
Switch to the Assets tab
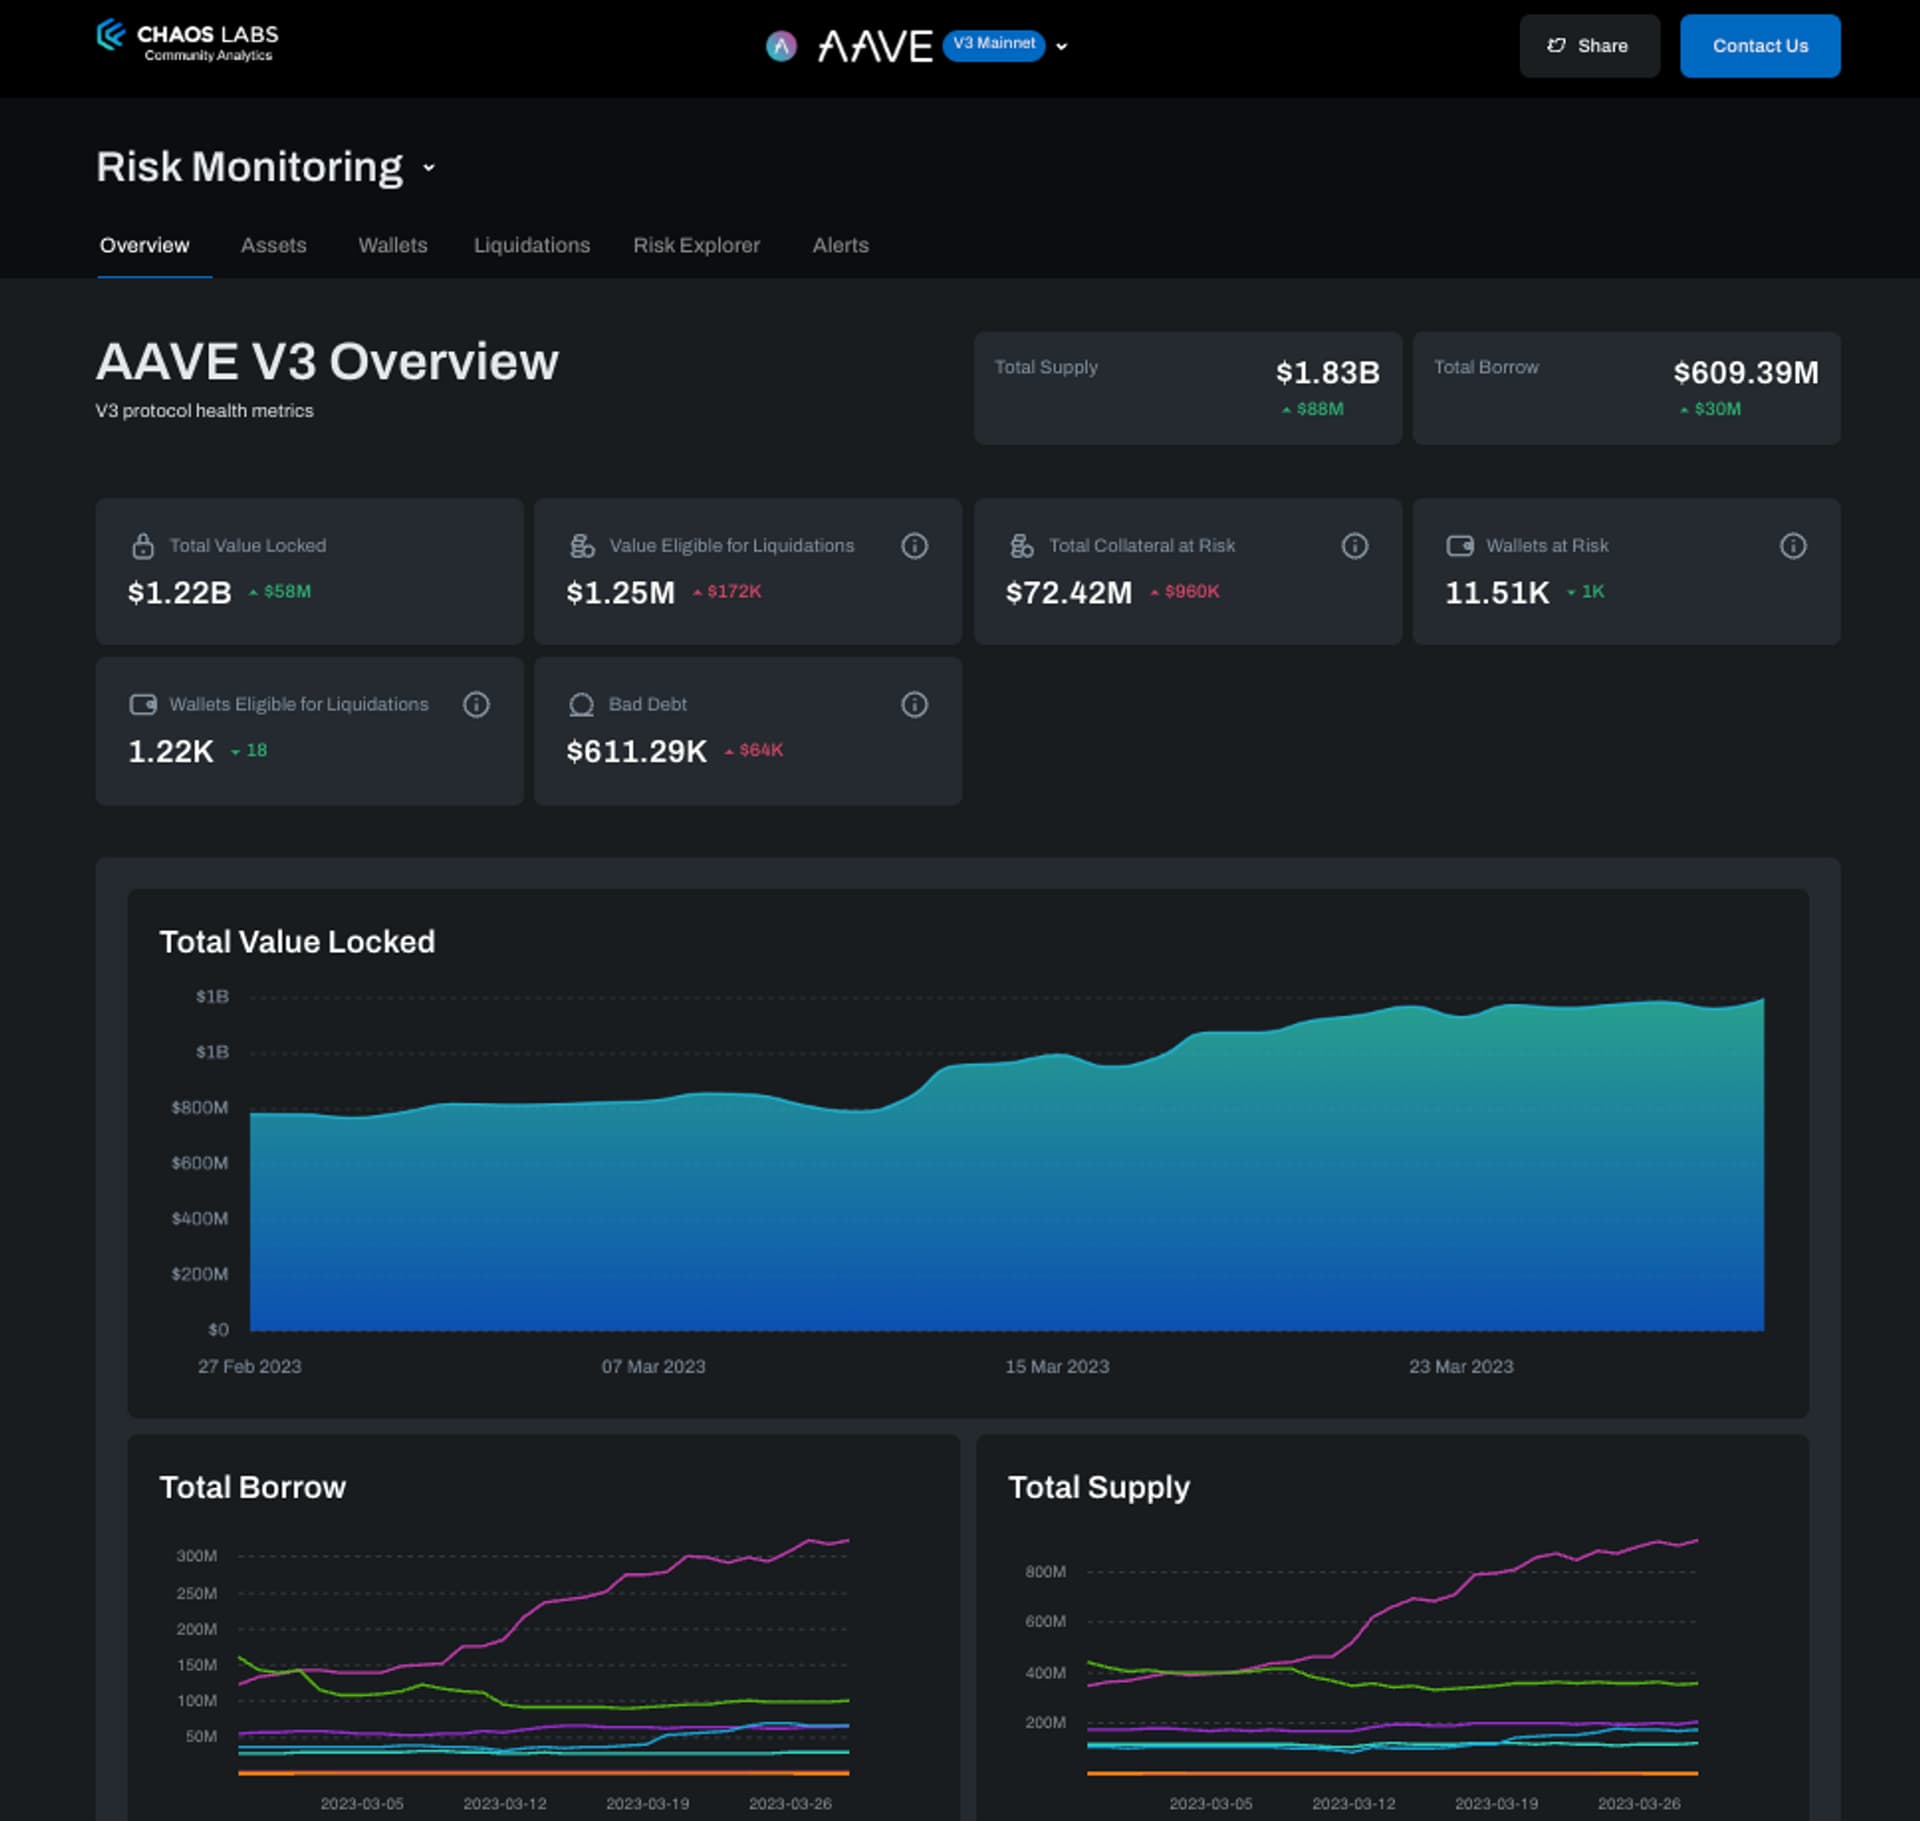(x=273, y=245)
